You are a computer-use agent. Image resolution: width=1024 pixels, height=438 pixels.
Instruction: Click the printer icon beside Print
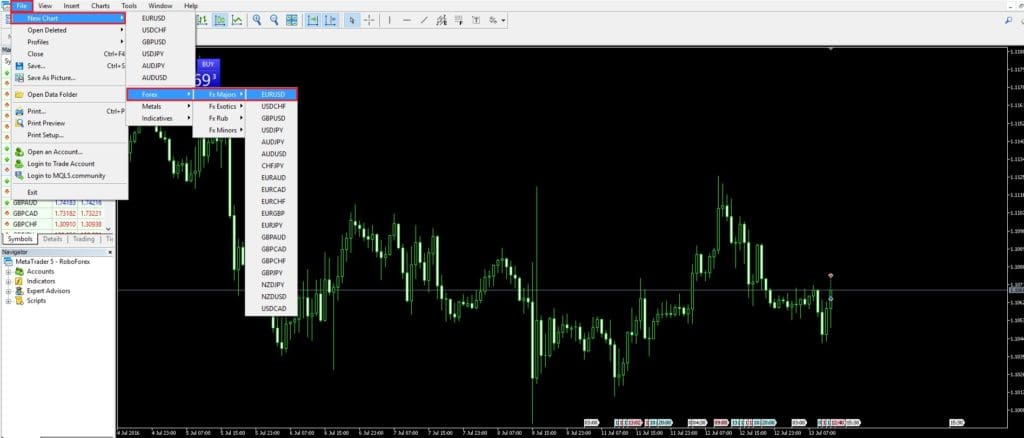[19, 112]
